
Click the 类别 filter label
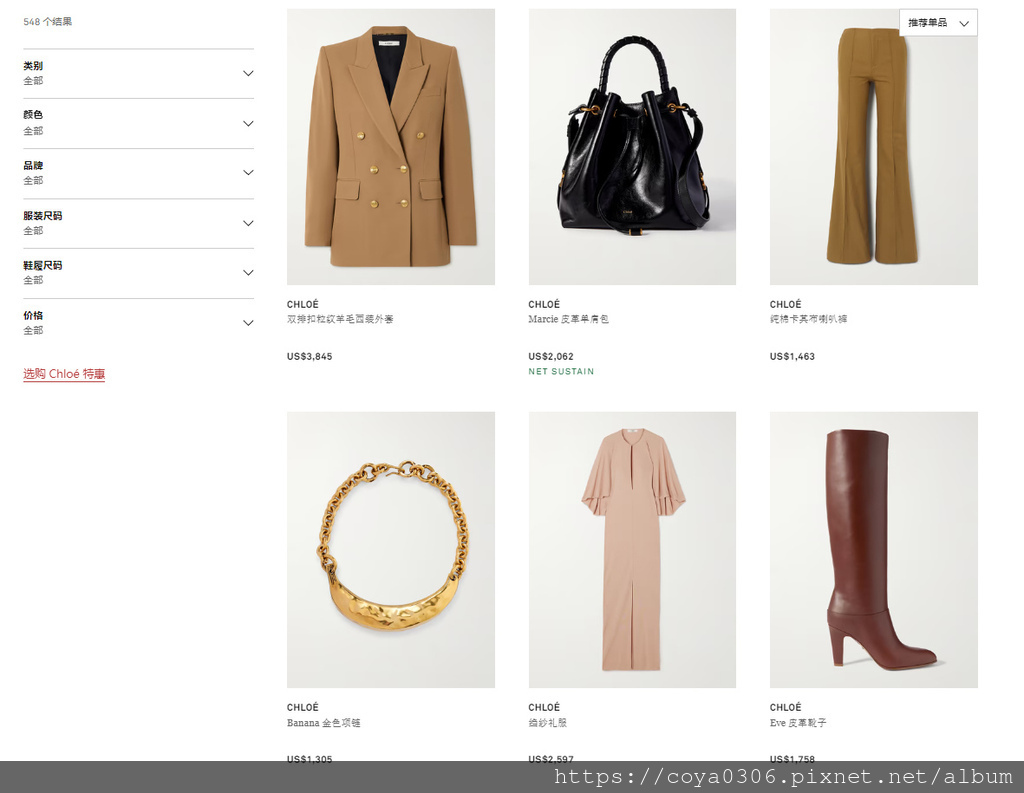33,66
